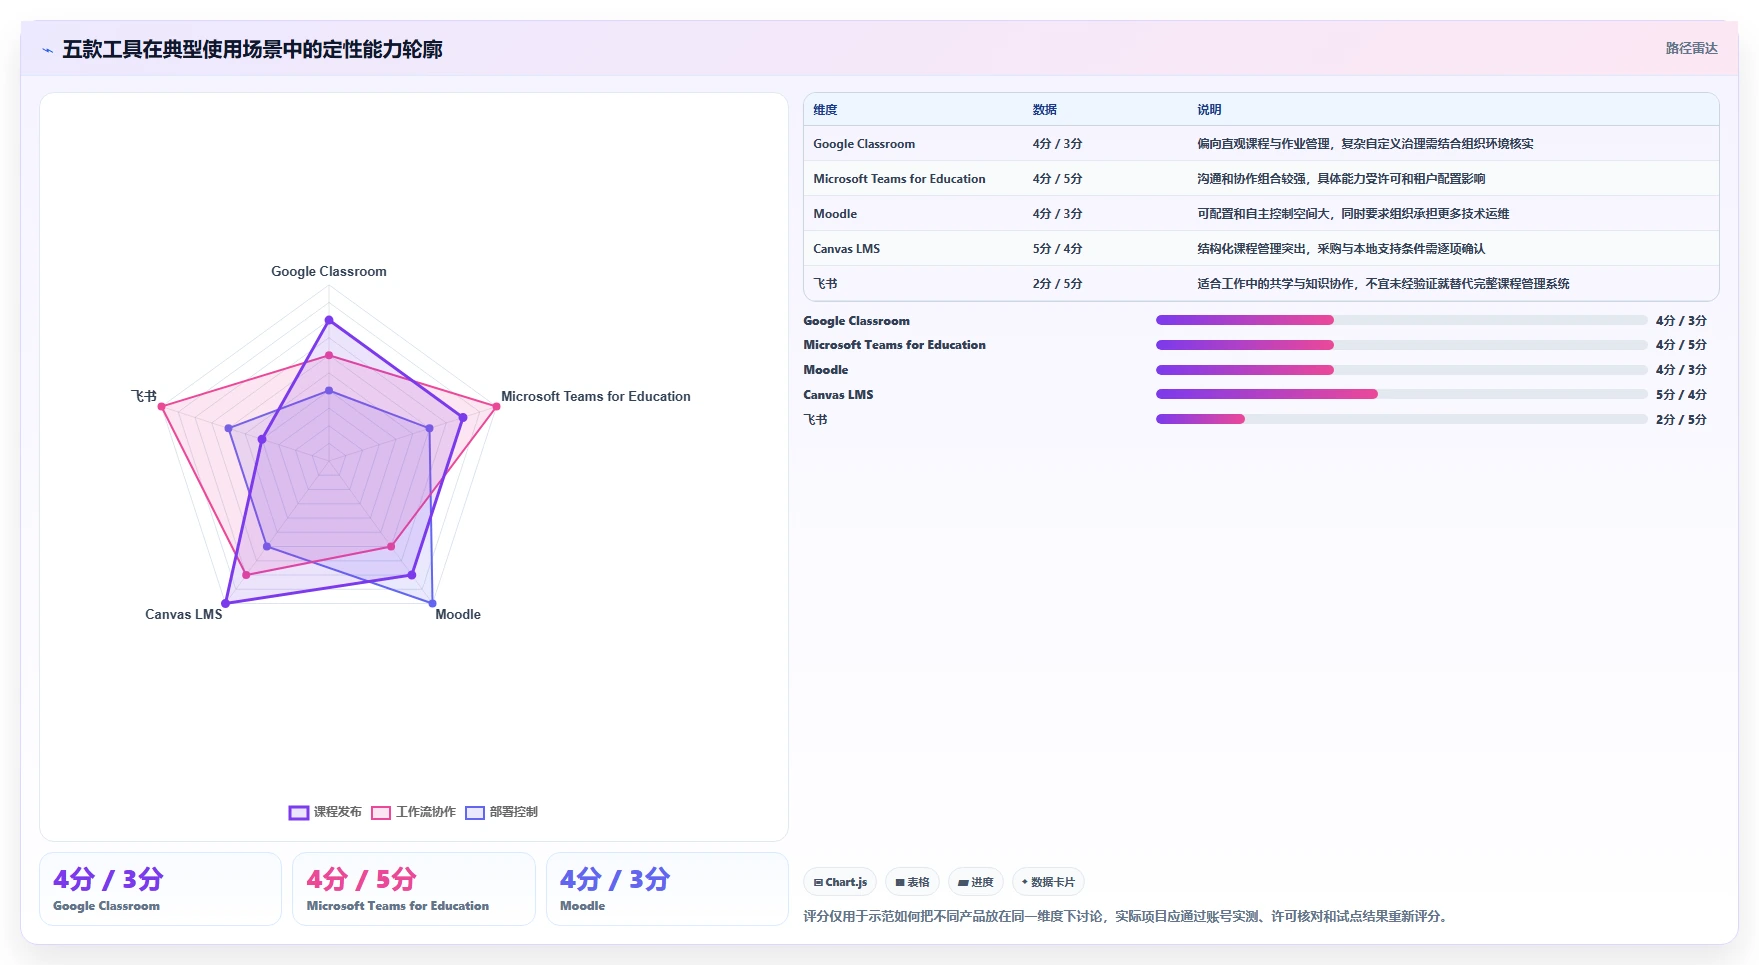Click the Canvas LMS label in progress list

click(838, 395)
